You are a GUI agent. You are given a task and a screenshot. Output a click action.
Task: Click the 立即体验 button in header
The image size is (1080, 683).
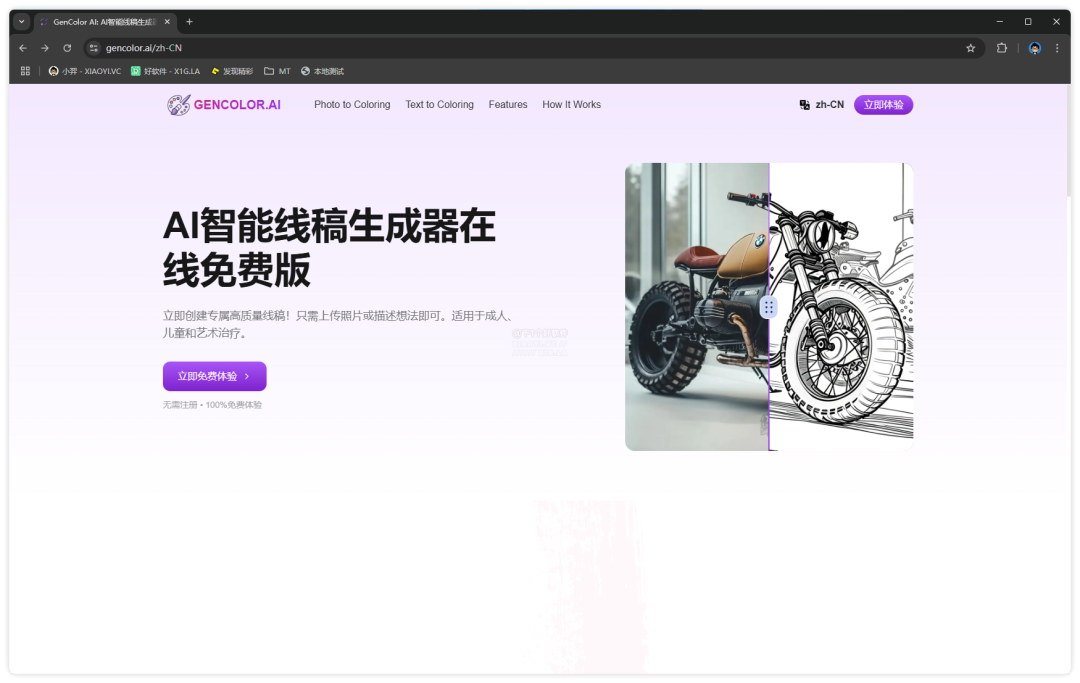tap(883, 105)
